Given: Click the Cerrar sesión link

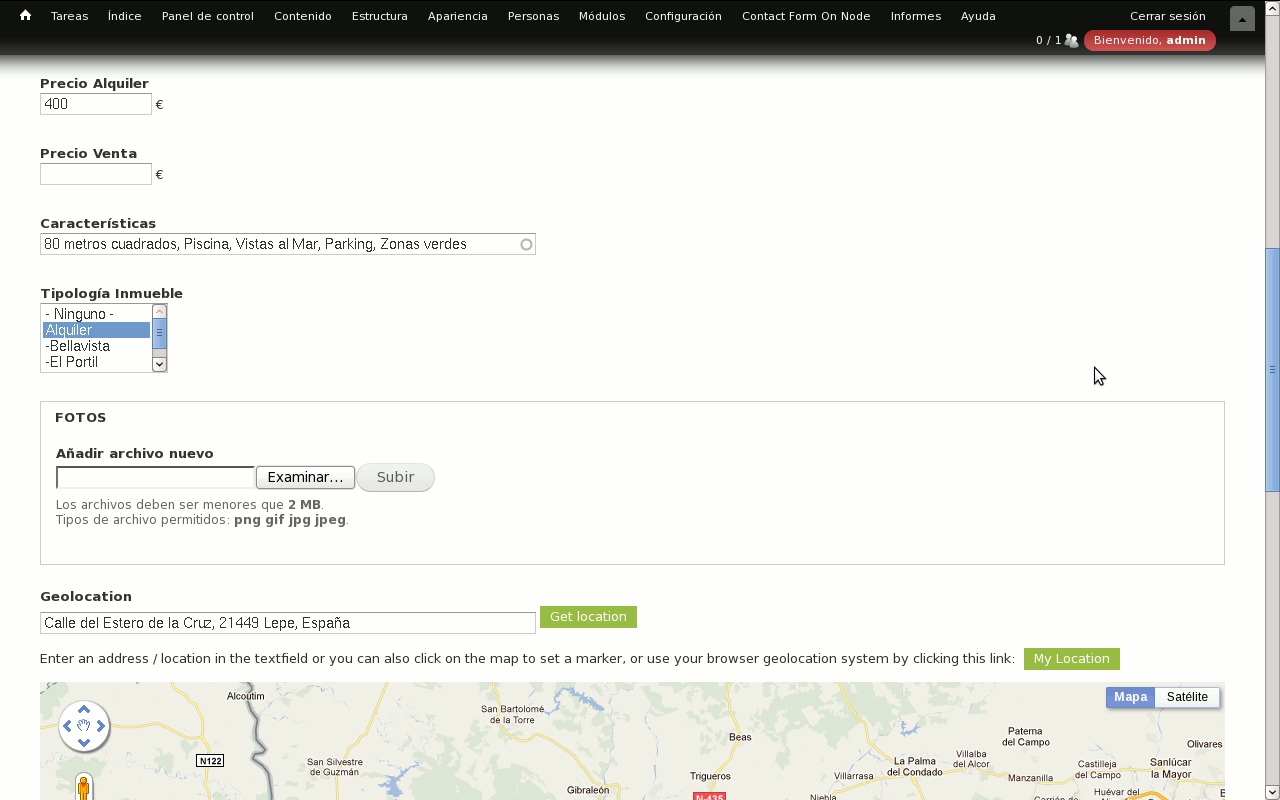Looking at the screenshot, I should (1167, 16).
